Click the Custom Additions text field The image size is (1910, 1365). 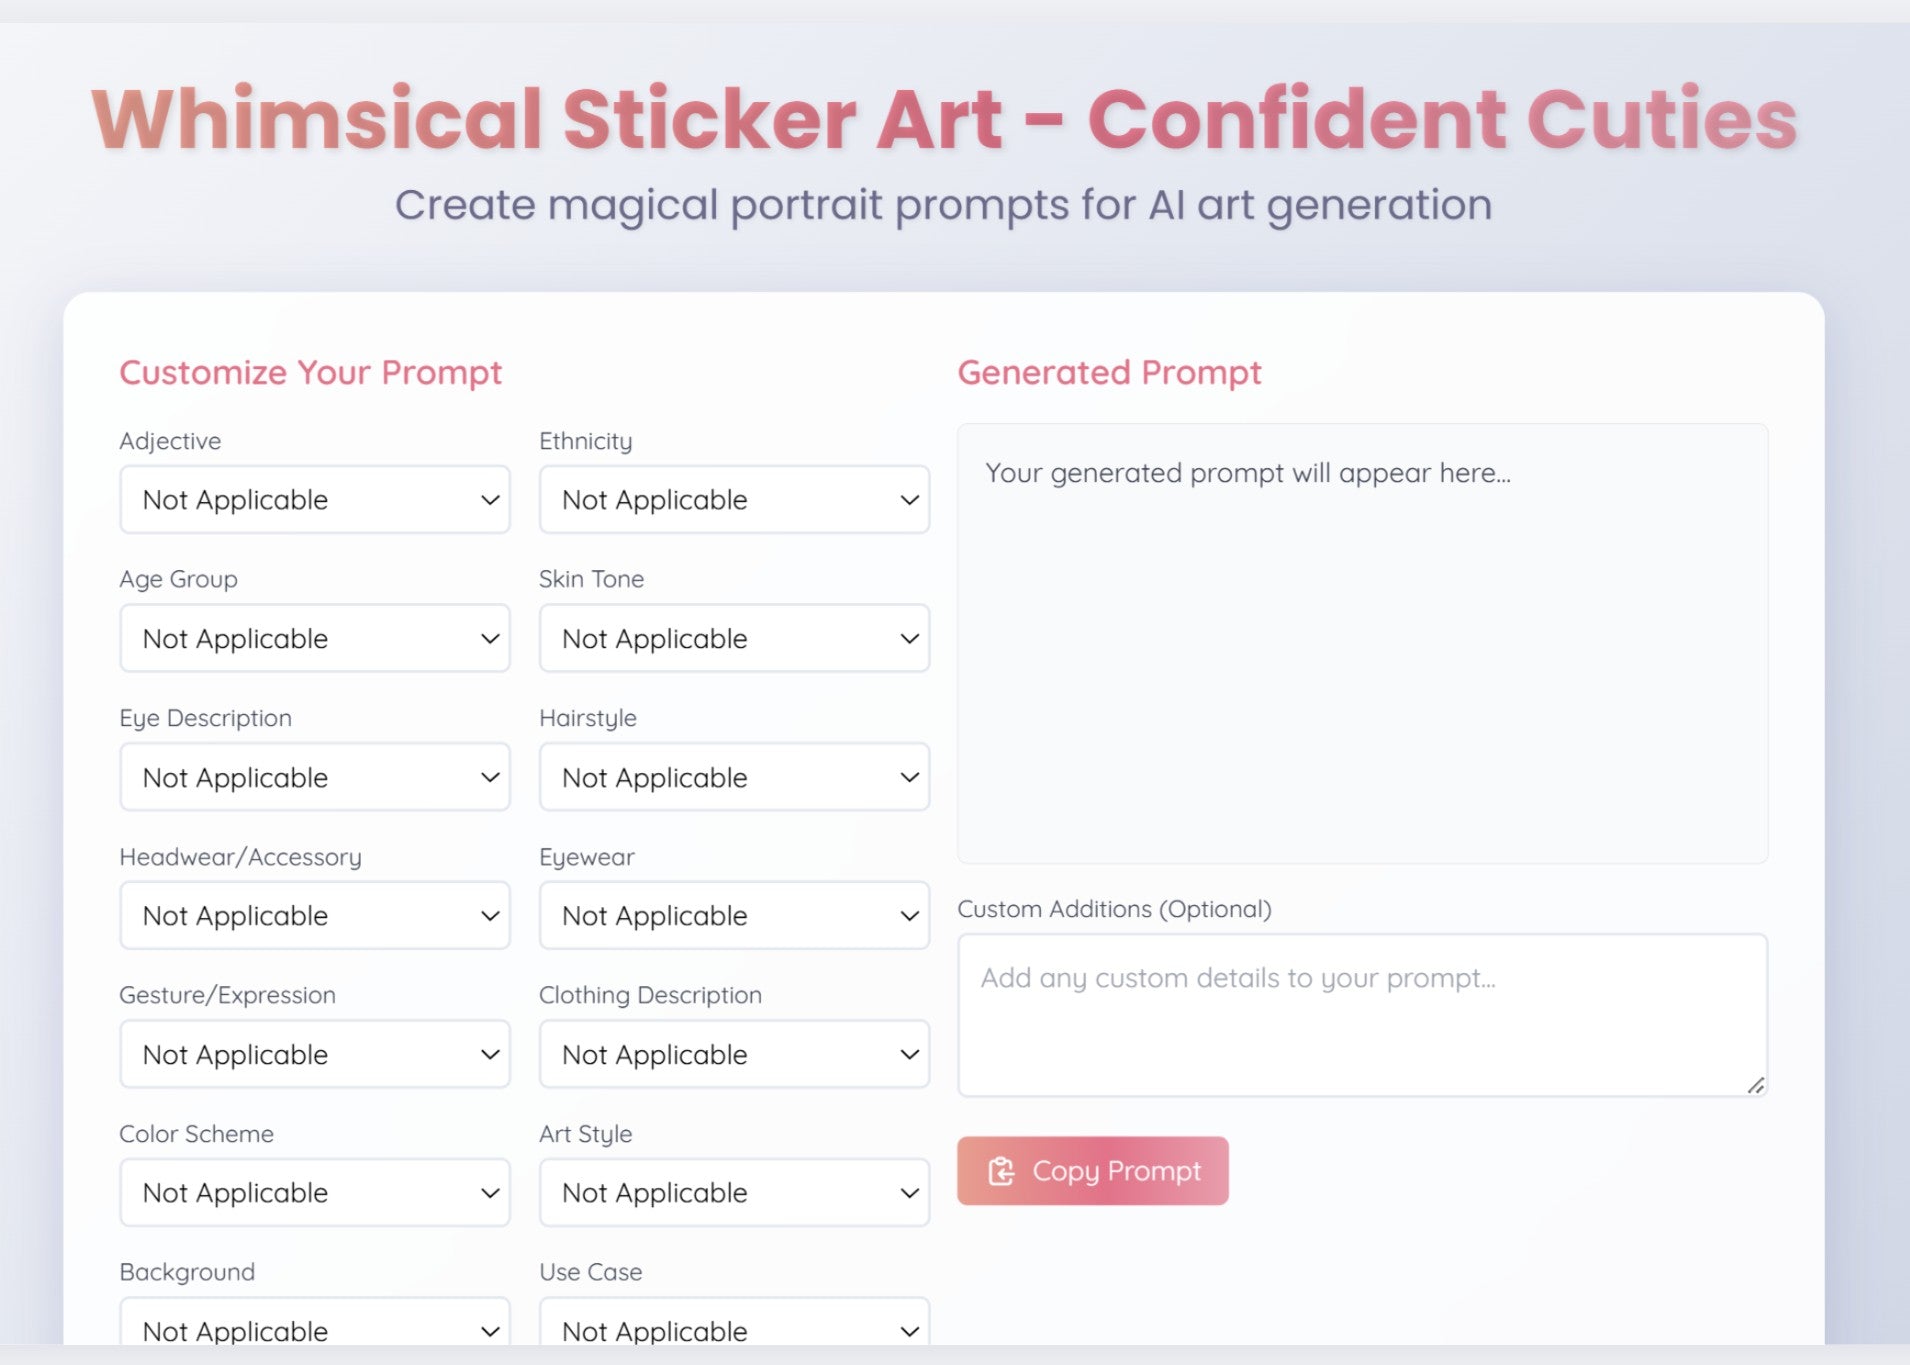click(1361, 1015)
